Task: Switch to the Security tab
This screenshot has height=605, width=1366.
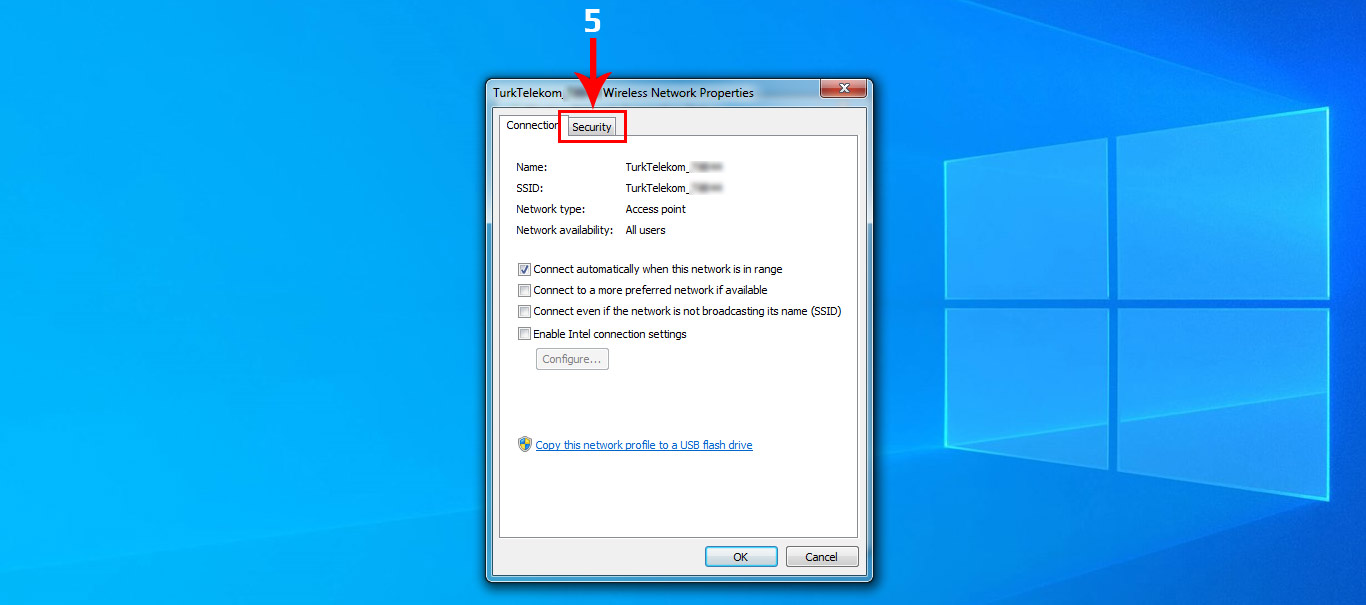Action: pyautogui.click(x=591, y=127)
